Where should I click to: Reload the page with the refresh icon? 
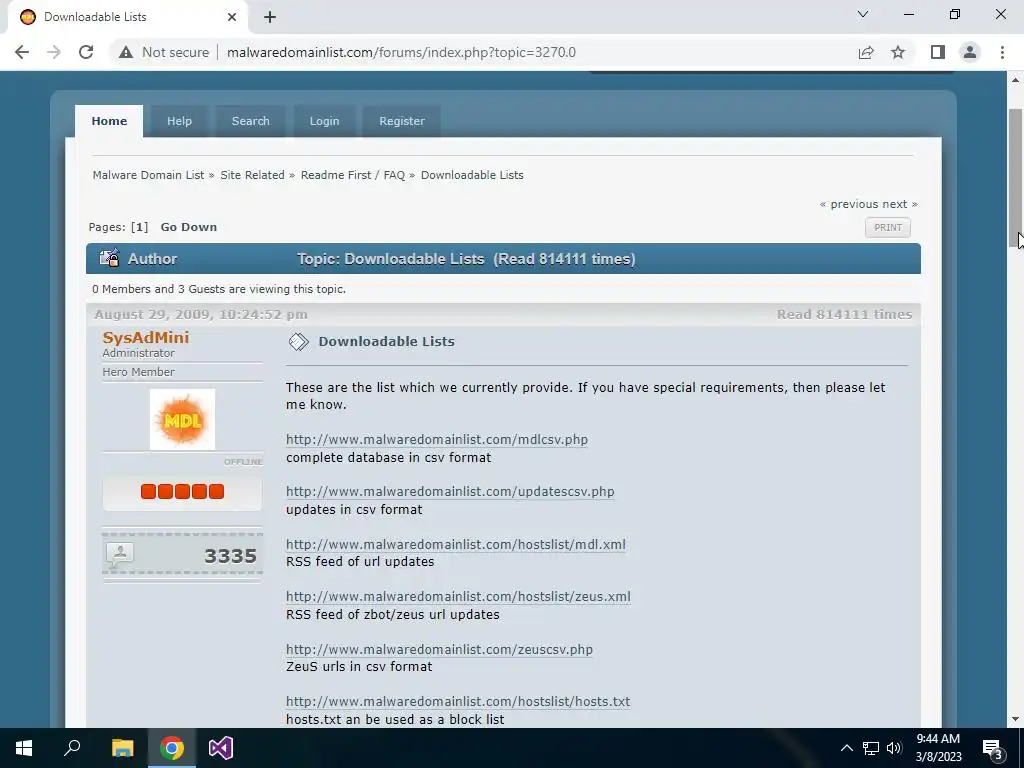tap(86, 52)
